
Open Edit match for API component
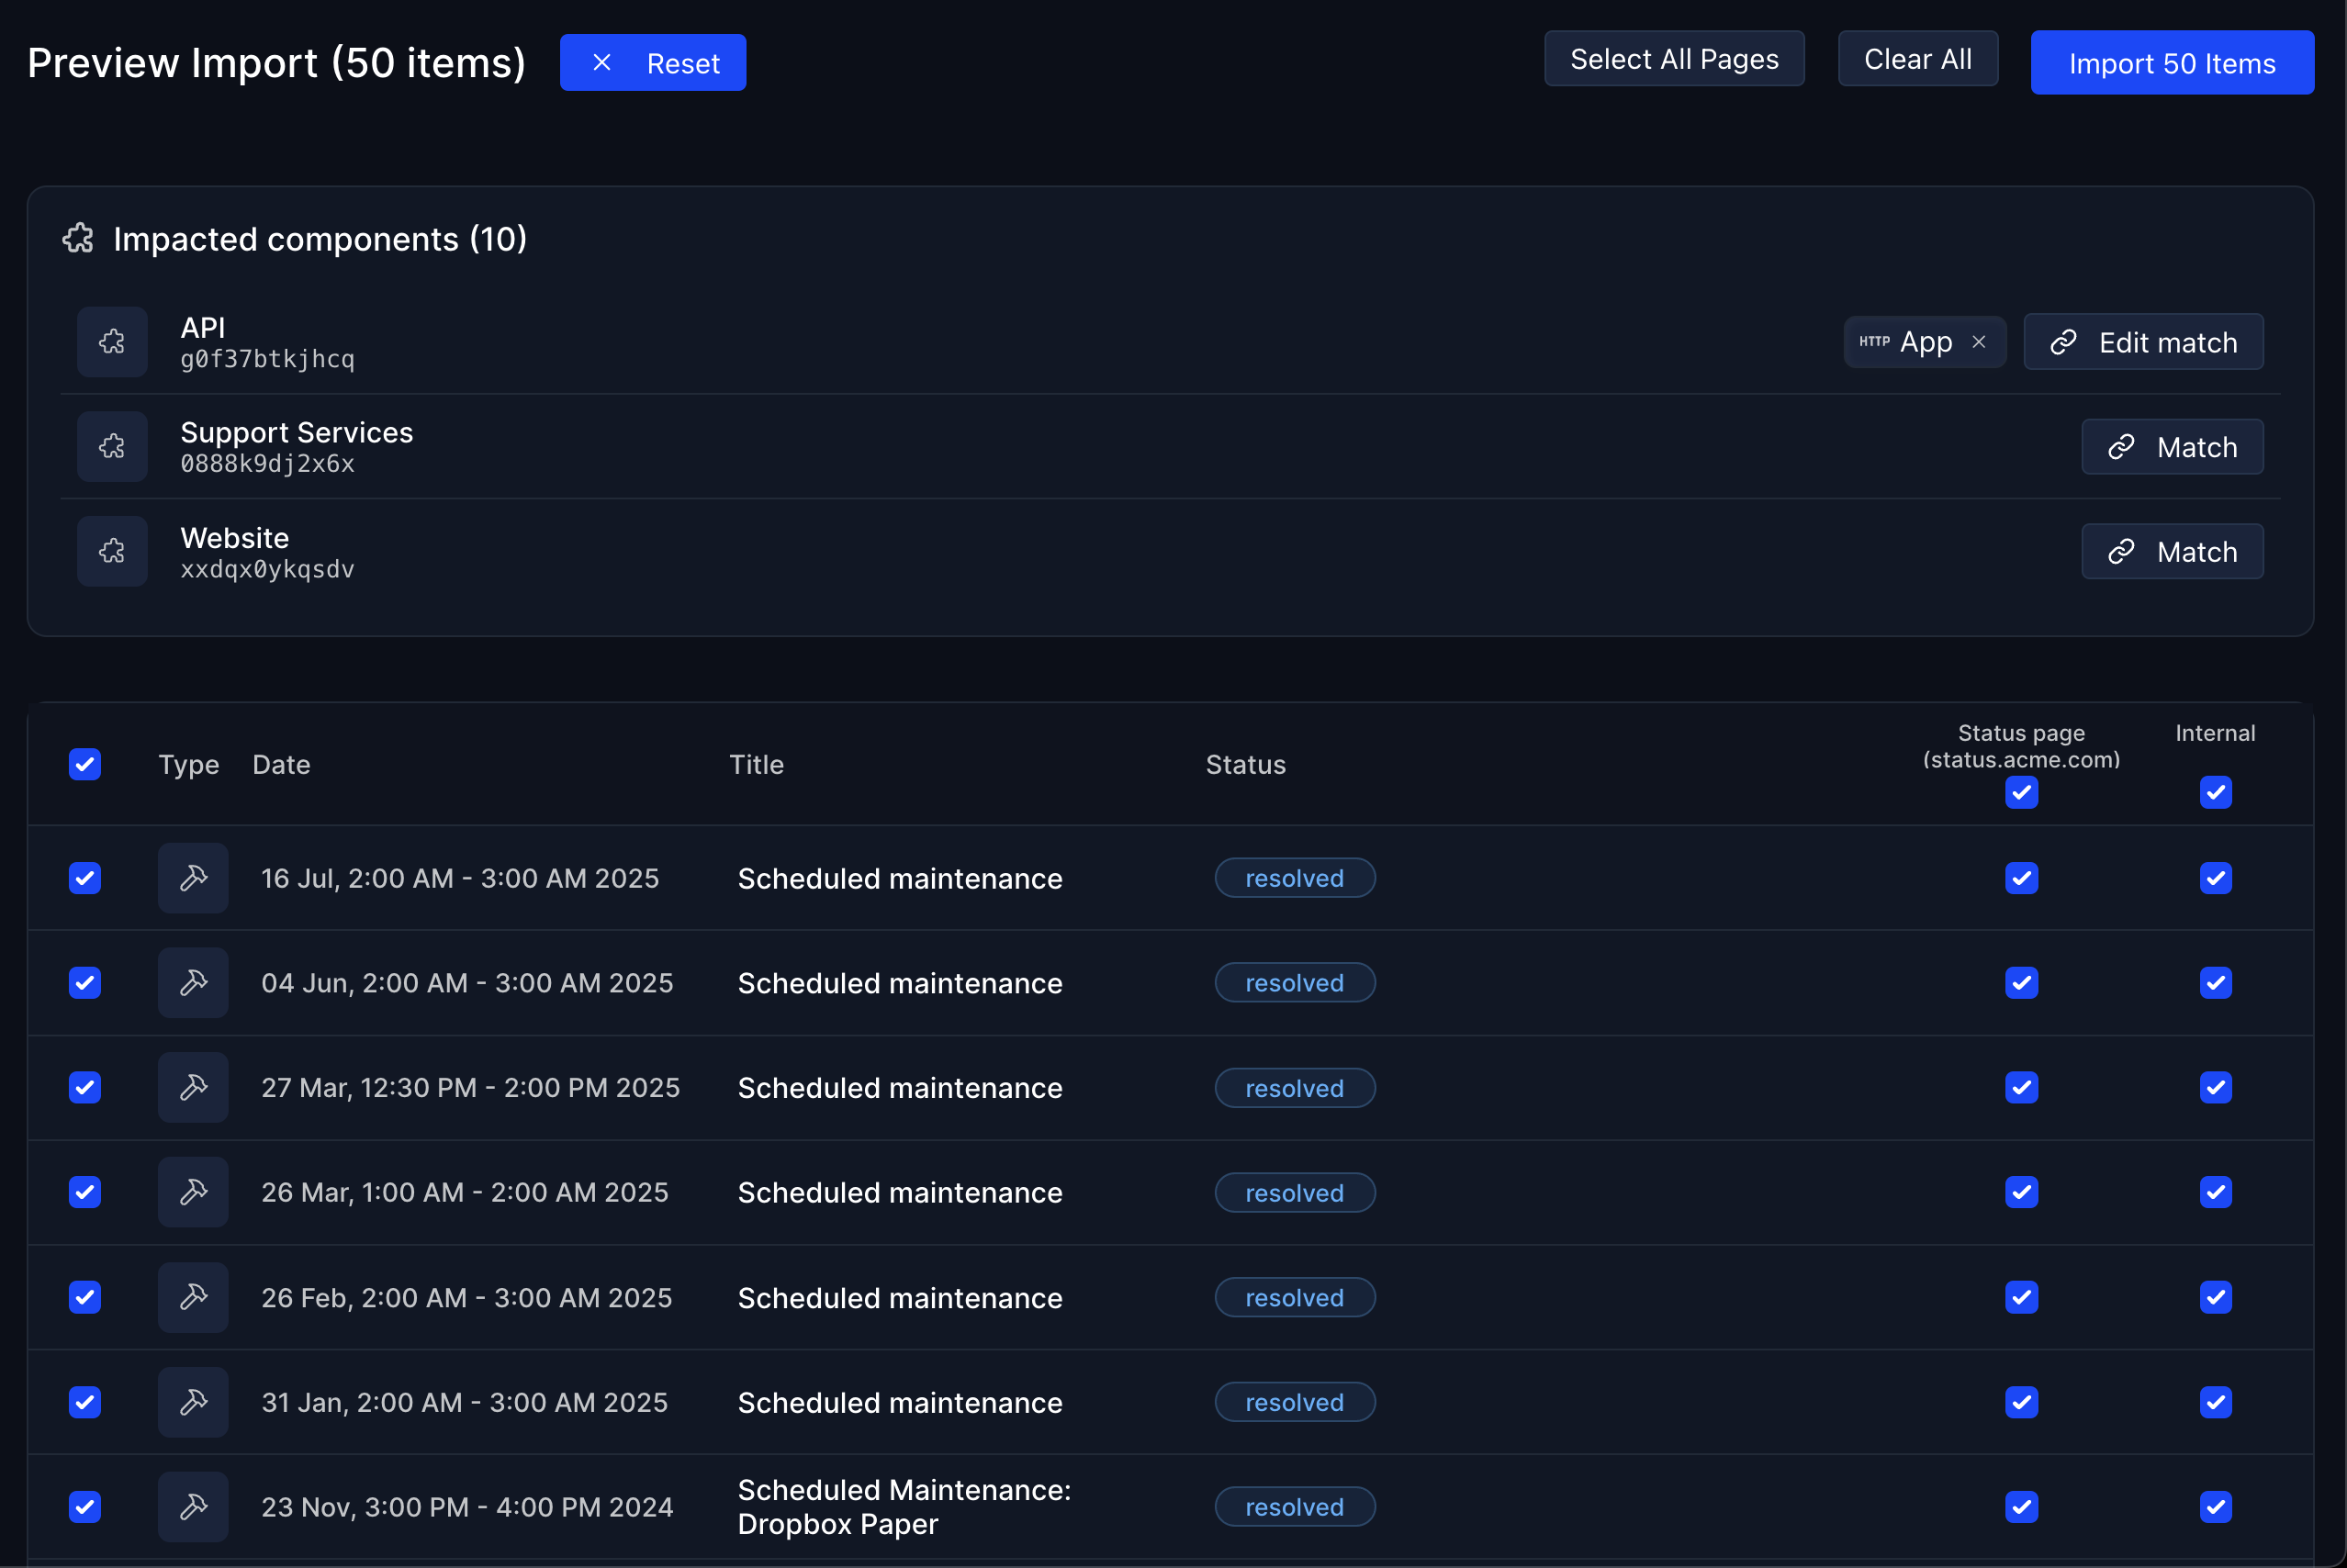click(2142, 342)
